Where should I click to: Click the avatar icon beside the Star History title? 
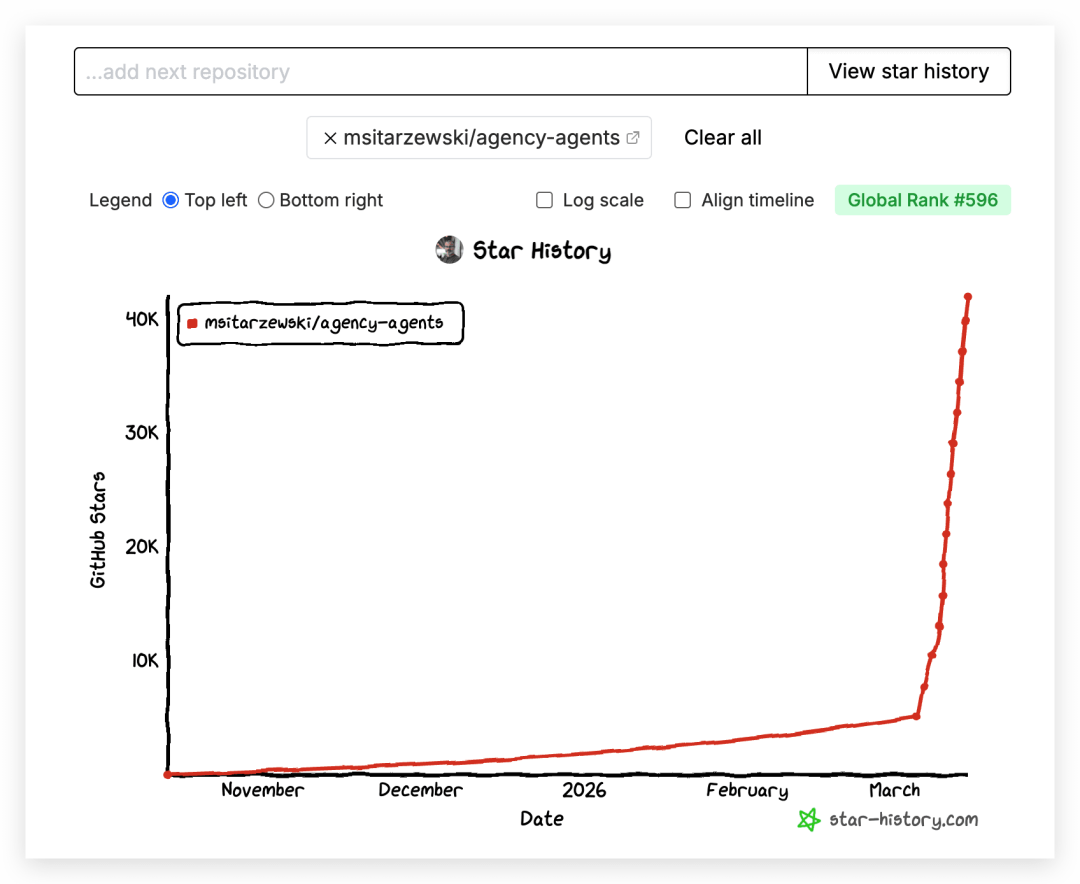449,250
